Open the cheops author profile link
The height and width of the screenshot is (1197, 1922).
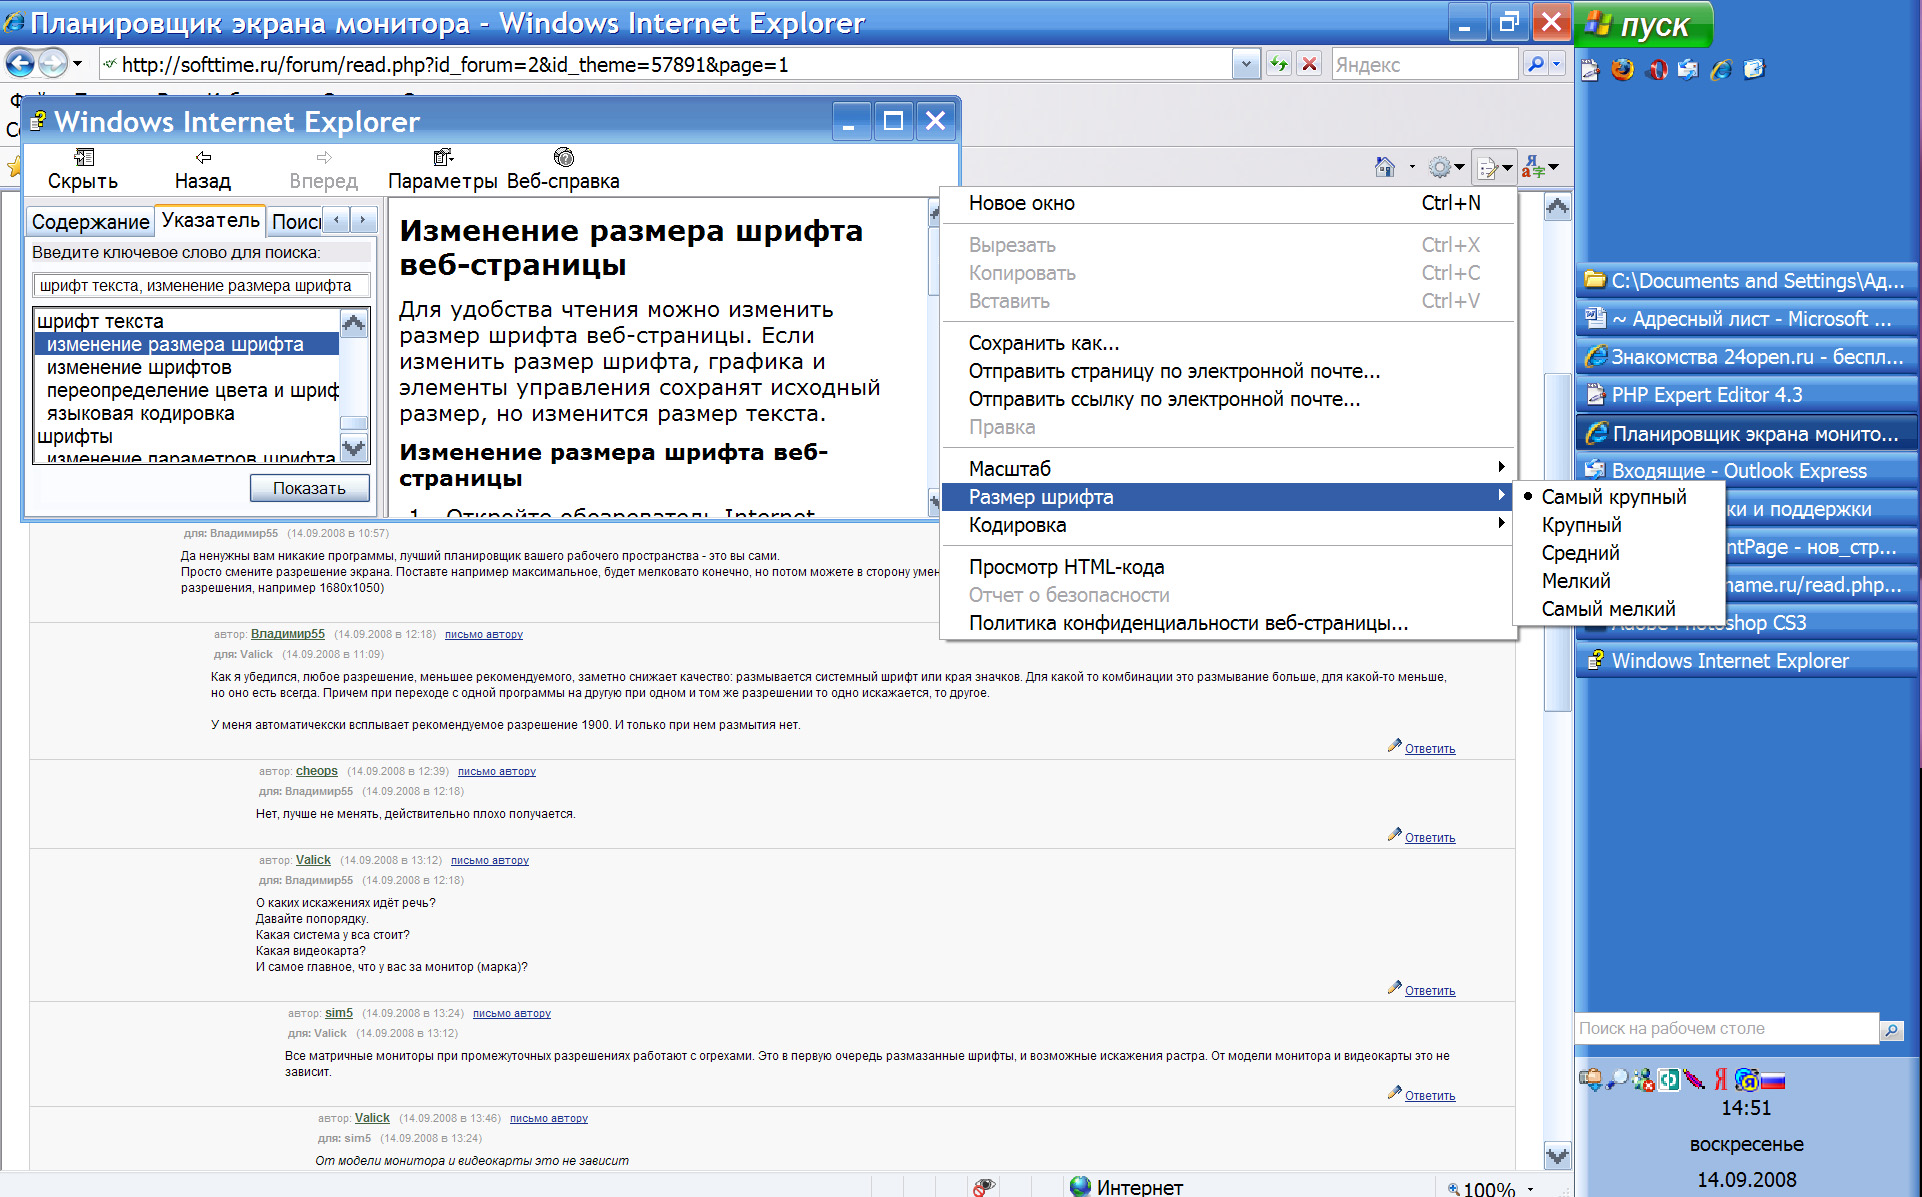pyautogui.click(x=317, y=771)
